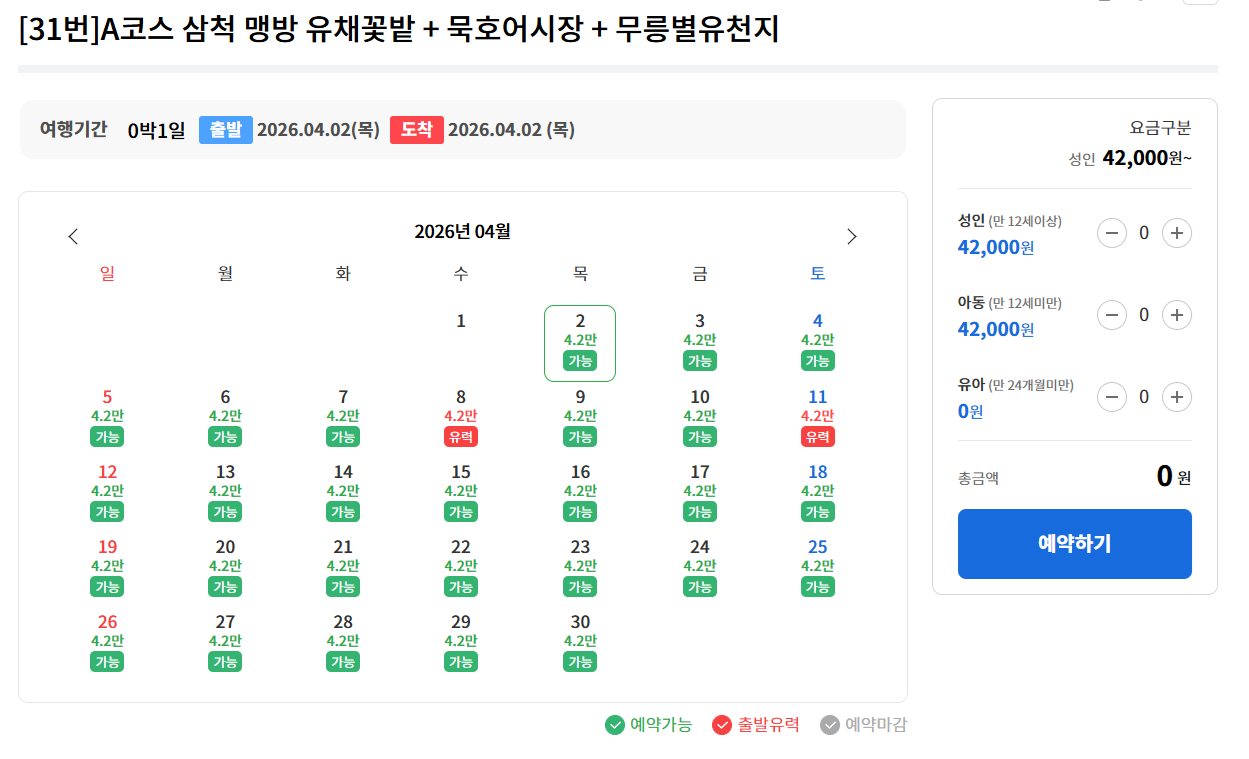Select the highlighted April 2 departure date
The image size is (1249, 759).
coord(580,345)
